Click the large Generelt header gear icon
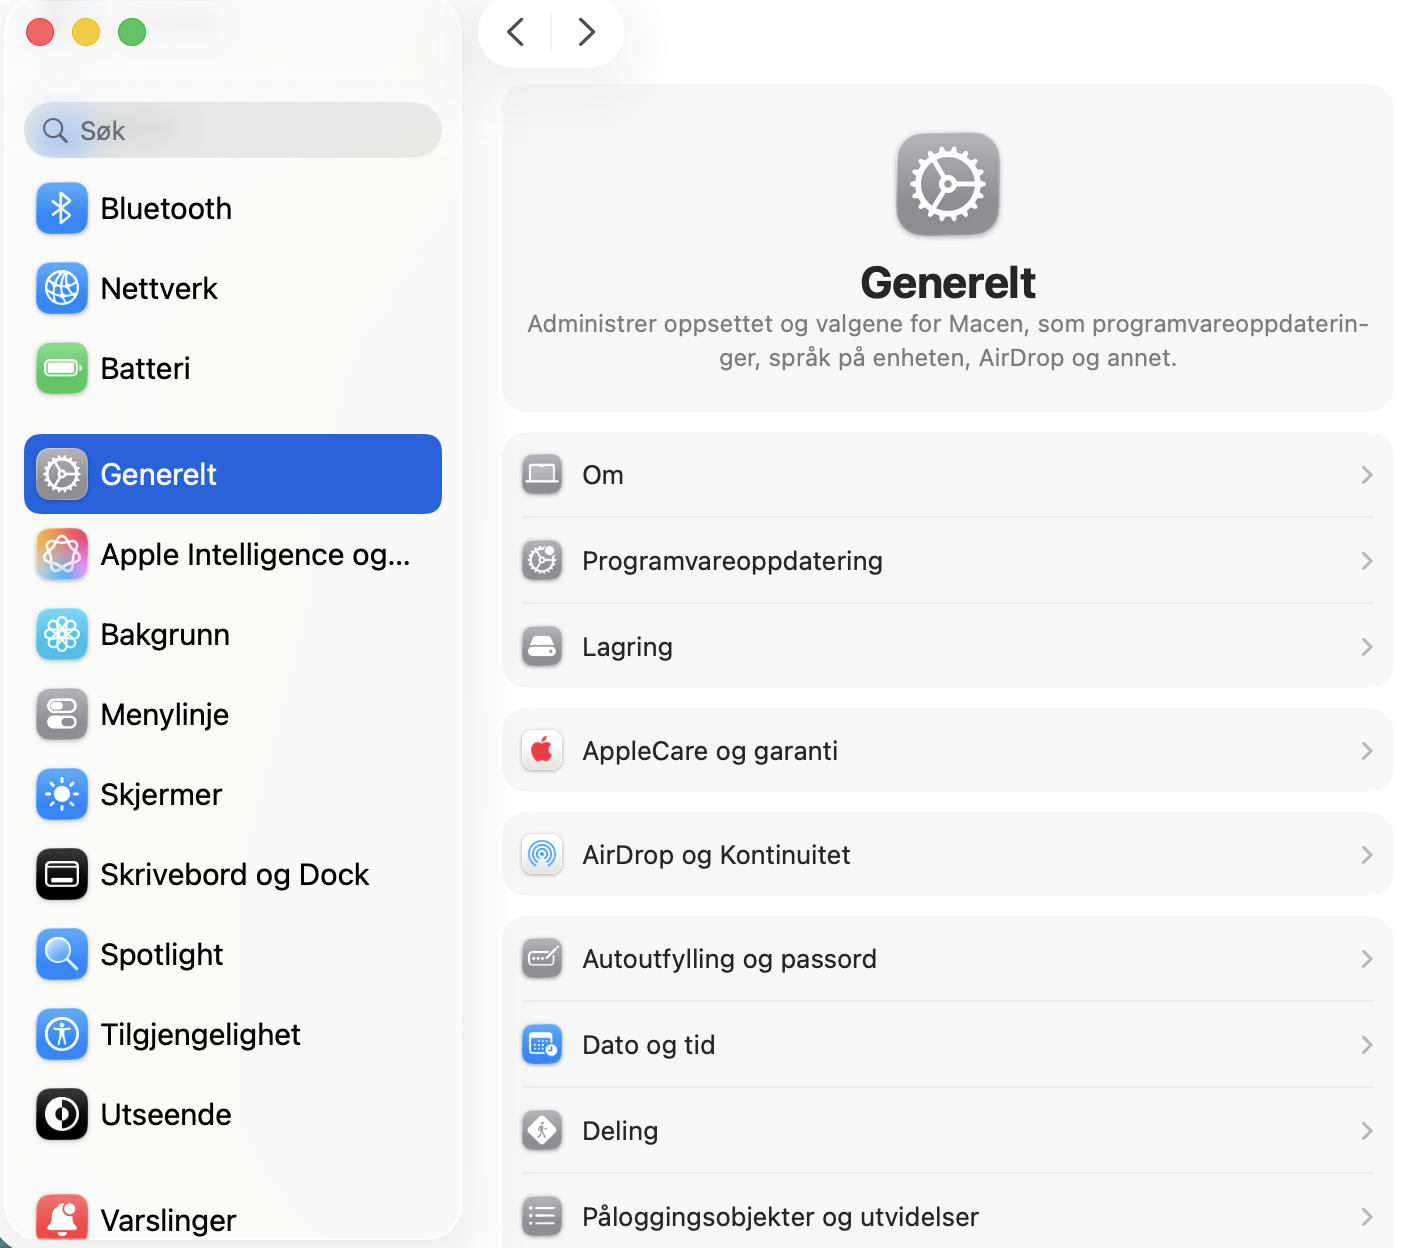The image size is (1406, 1248). tap(948, 184)
